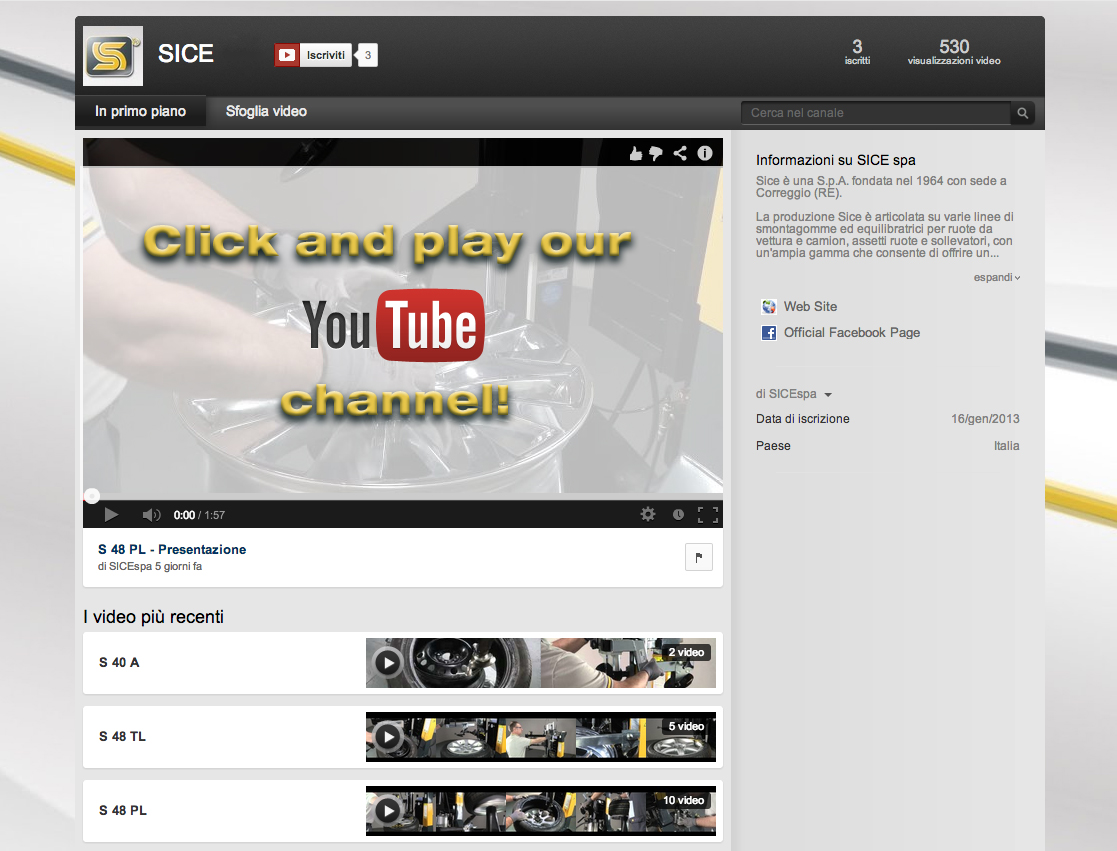
Task: Open the S 40 A playlist title
Action: click(x=119, y=662)
